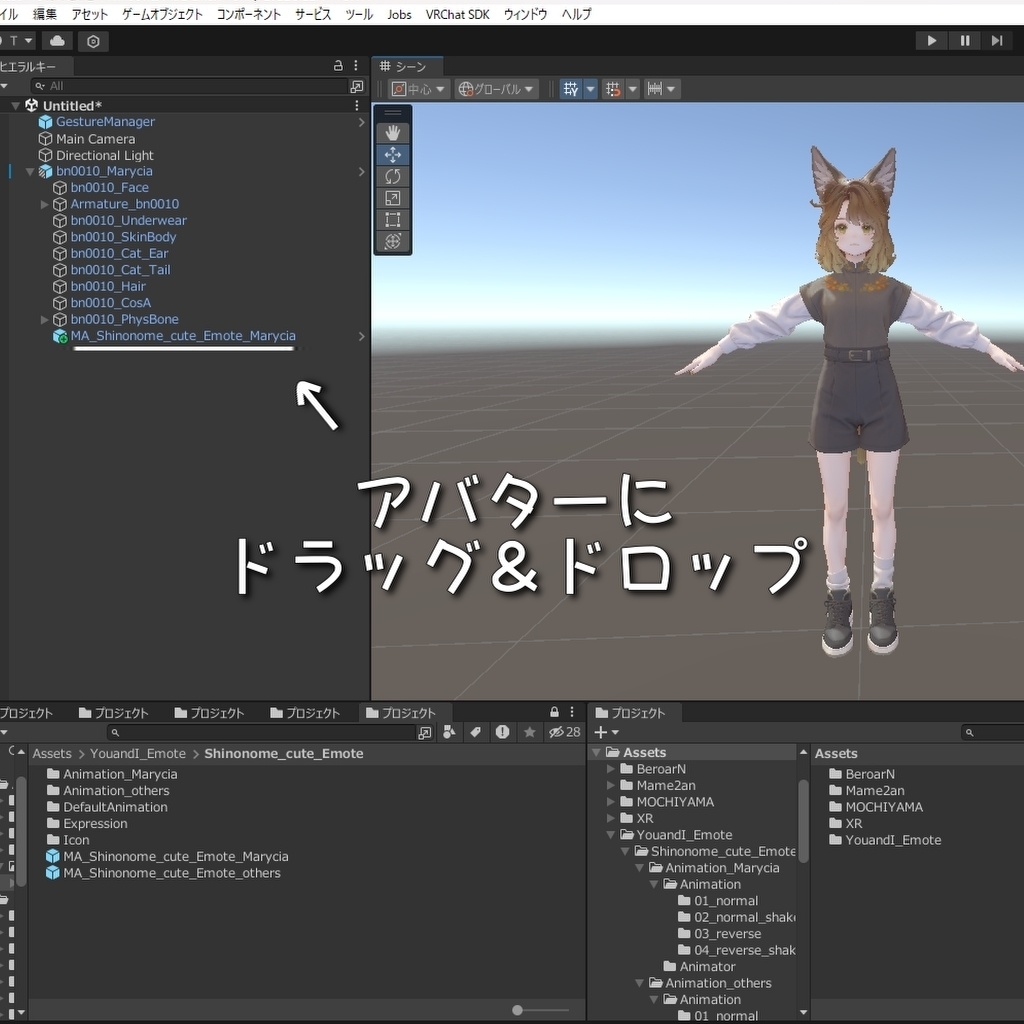Open the VRChat SDK menu
The height and width of the screenshot is (1024, 1024).
click(457, 14)
